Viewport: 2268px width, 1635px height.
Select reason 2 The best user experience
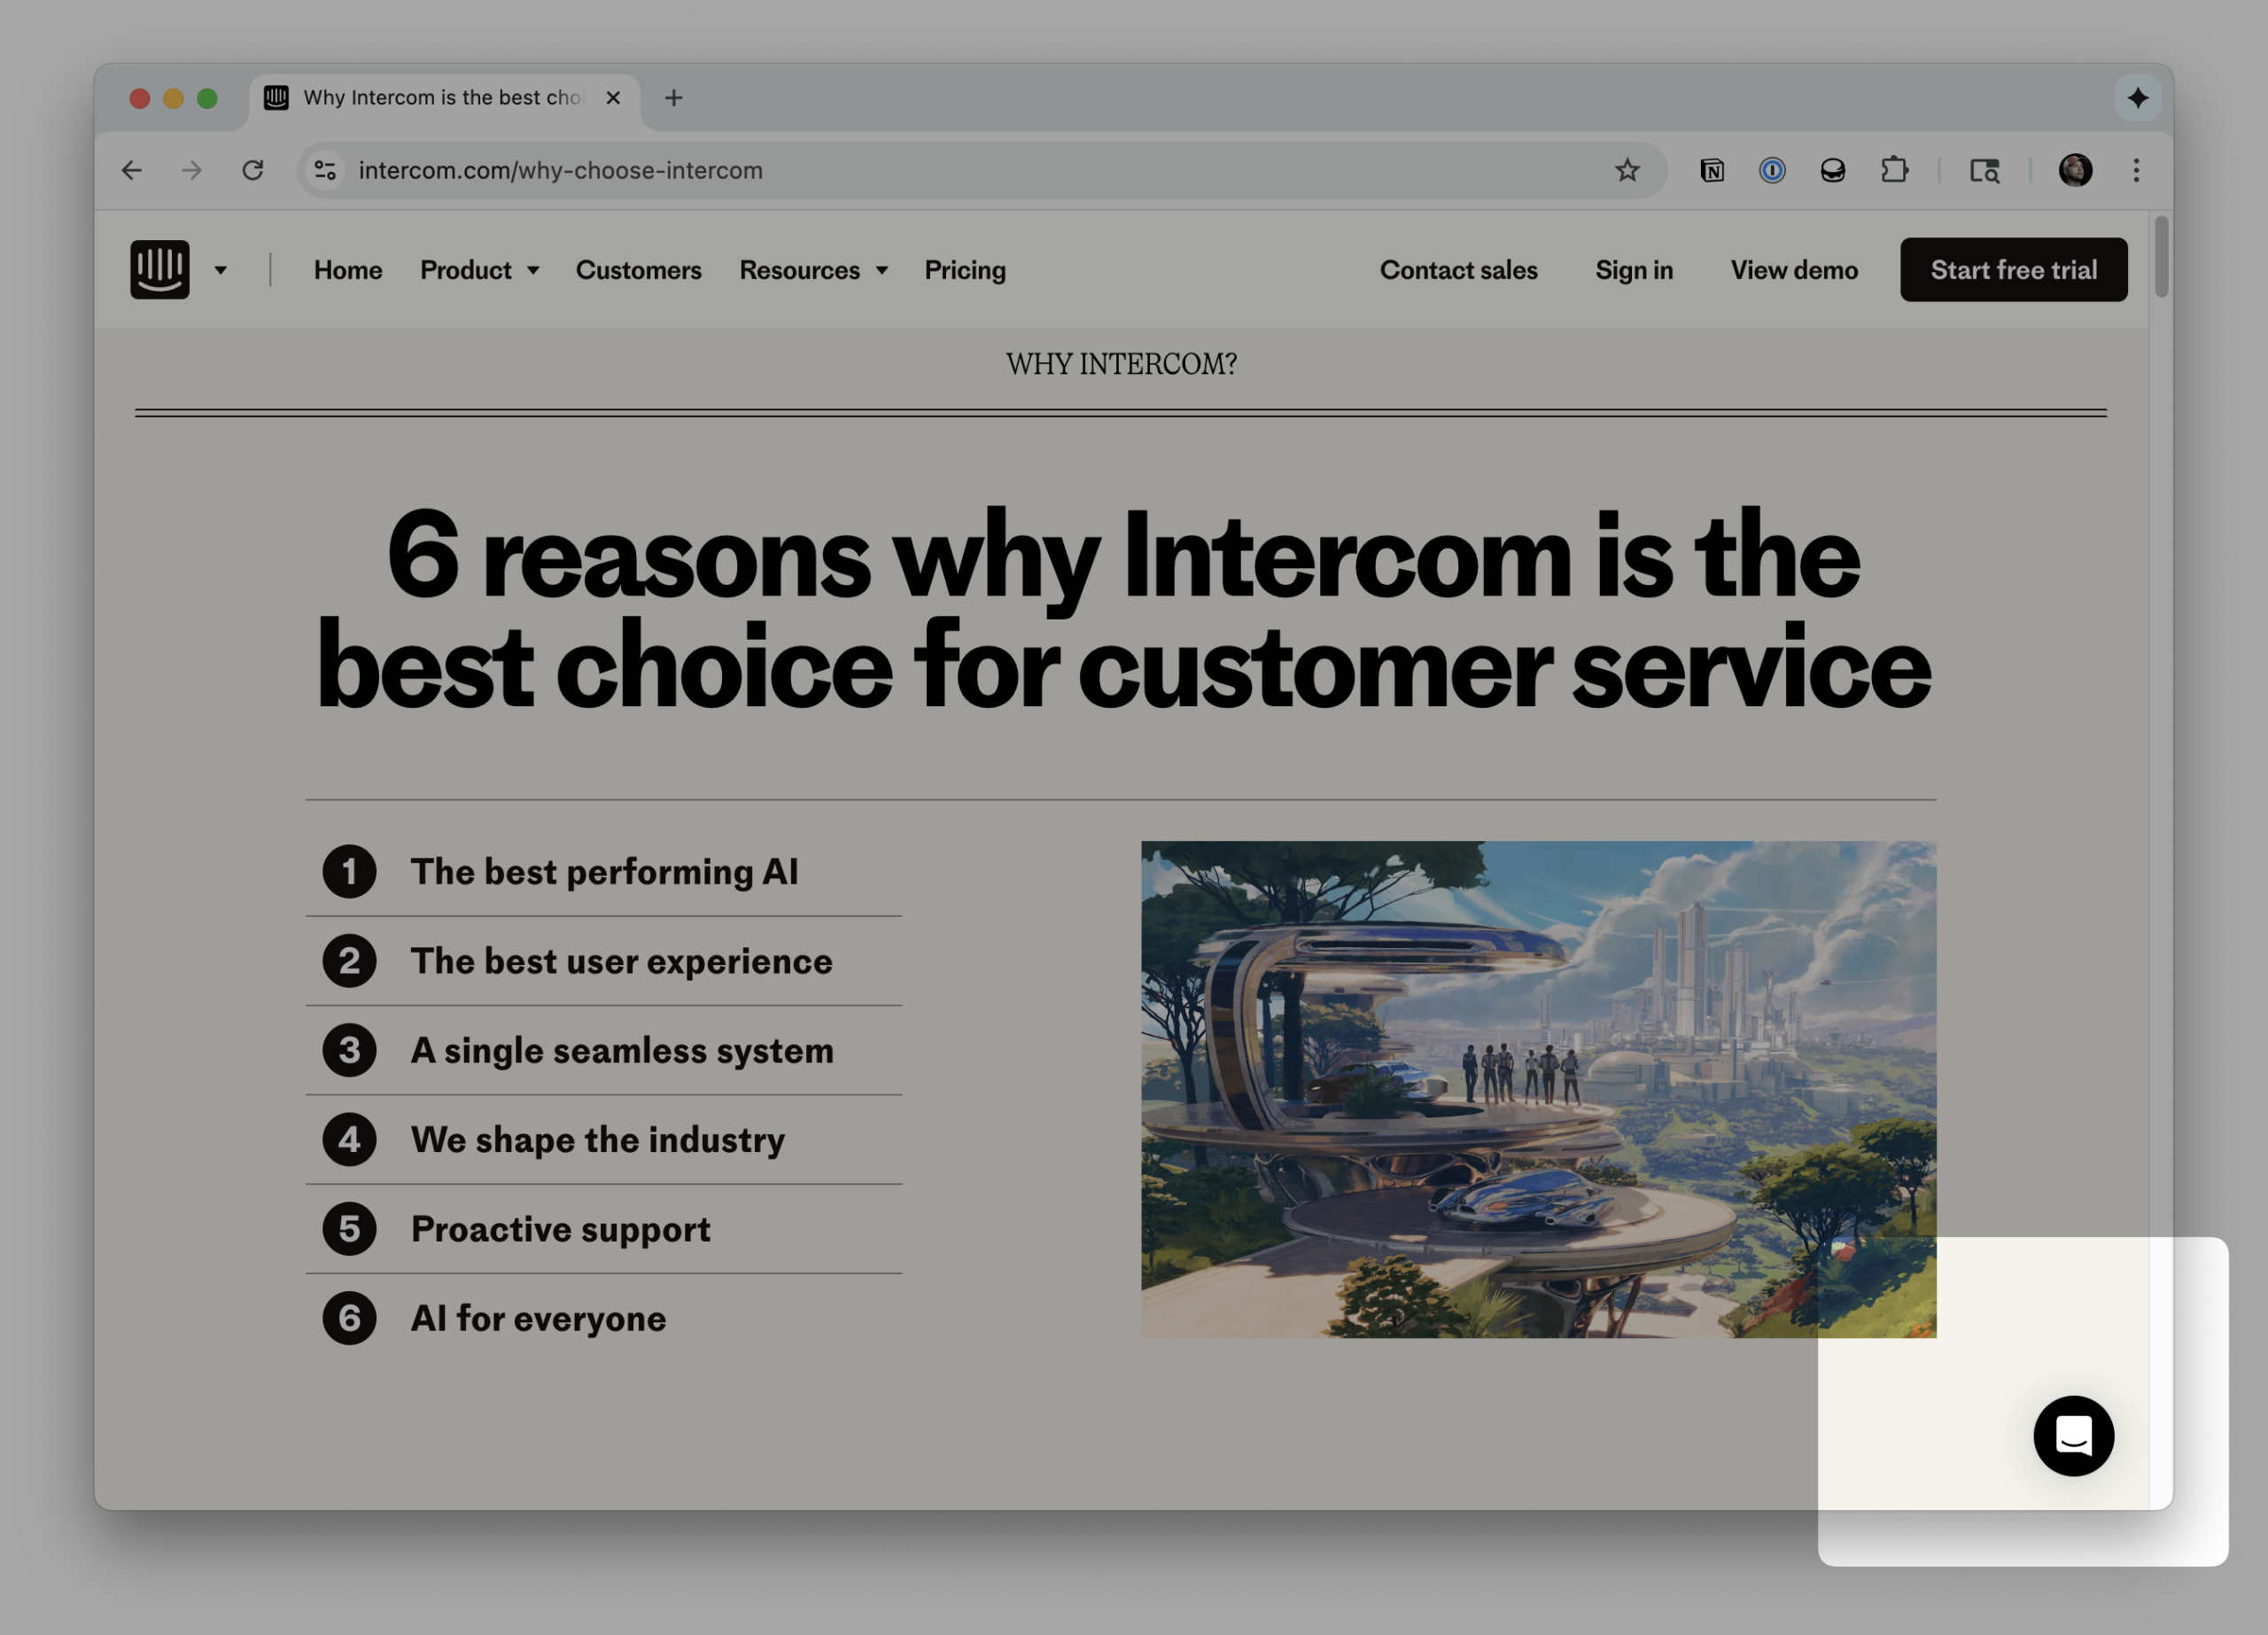(x=603, y=961)
